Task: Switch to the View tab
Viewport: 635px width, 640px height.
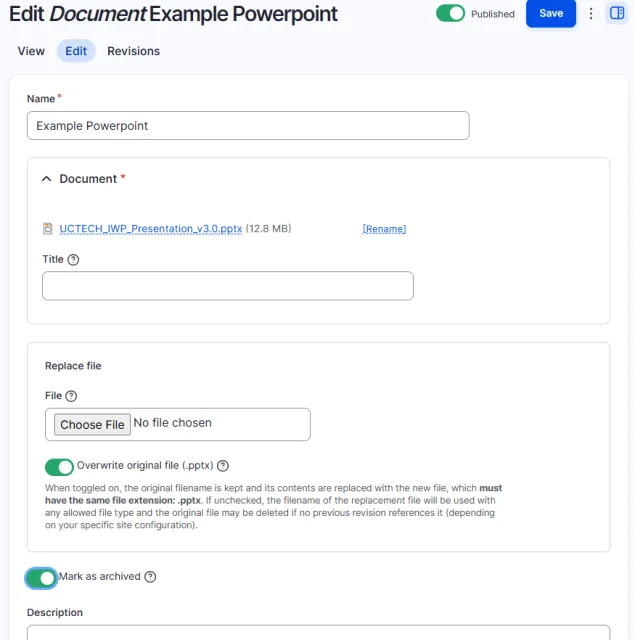Action: pyautogui.click(x=31, y=51)
